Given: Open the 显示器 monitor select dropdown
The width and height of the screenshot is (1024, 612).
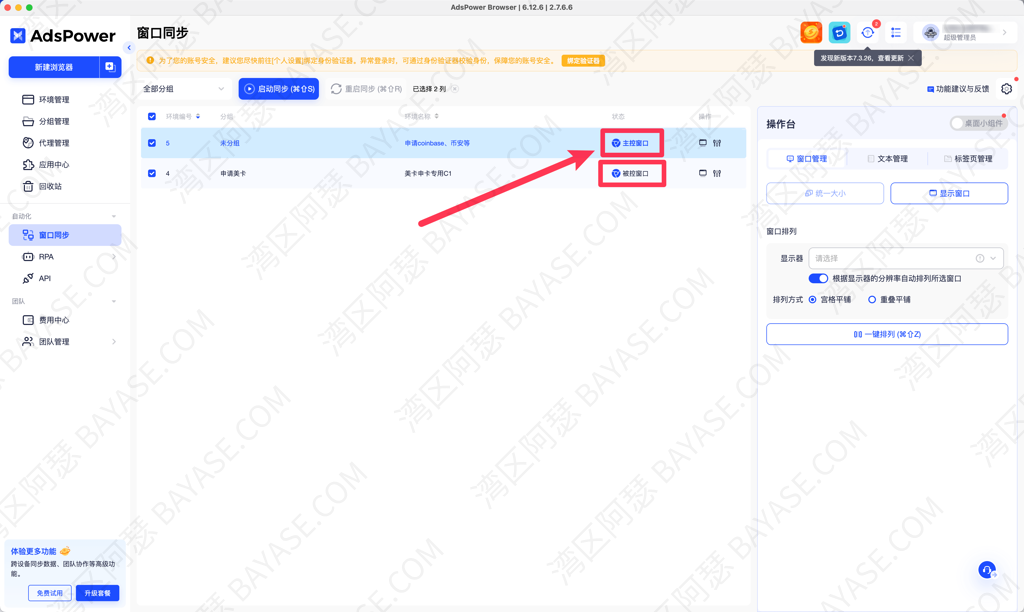Looking at the screenshot, I should [905, 258].
